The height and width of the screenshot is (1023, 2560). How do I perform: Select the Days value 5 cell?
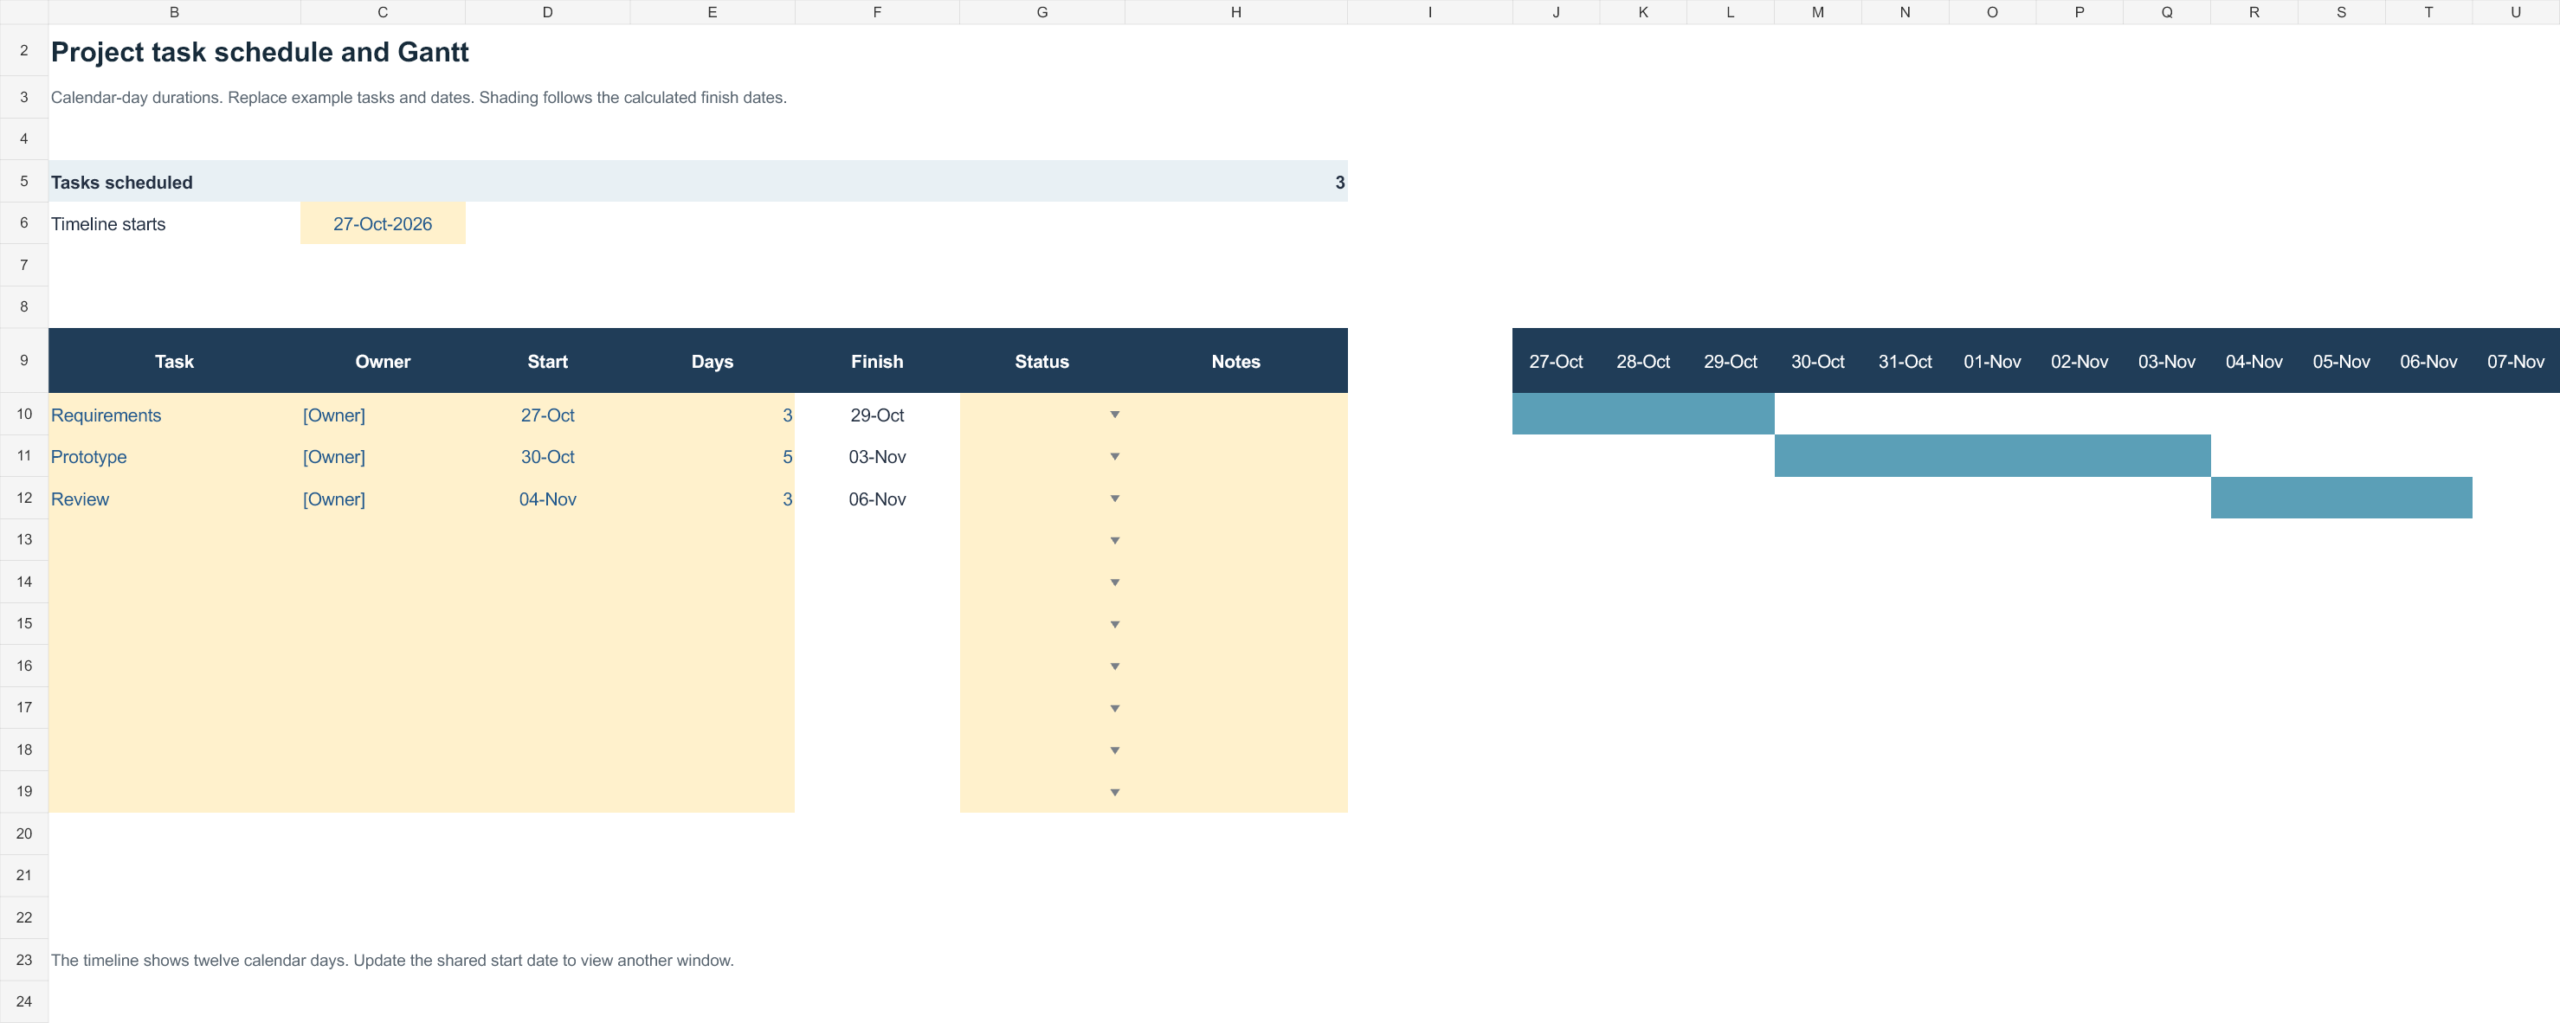click(x=712, y=456)
